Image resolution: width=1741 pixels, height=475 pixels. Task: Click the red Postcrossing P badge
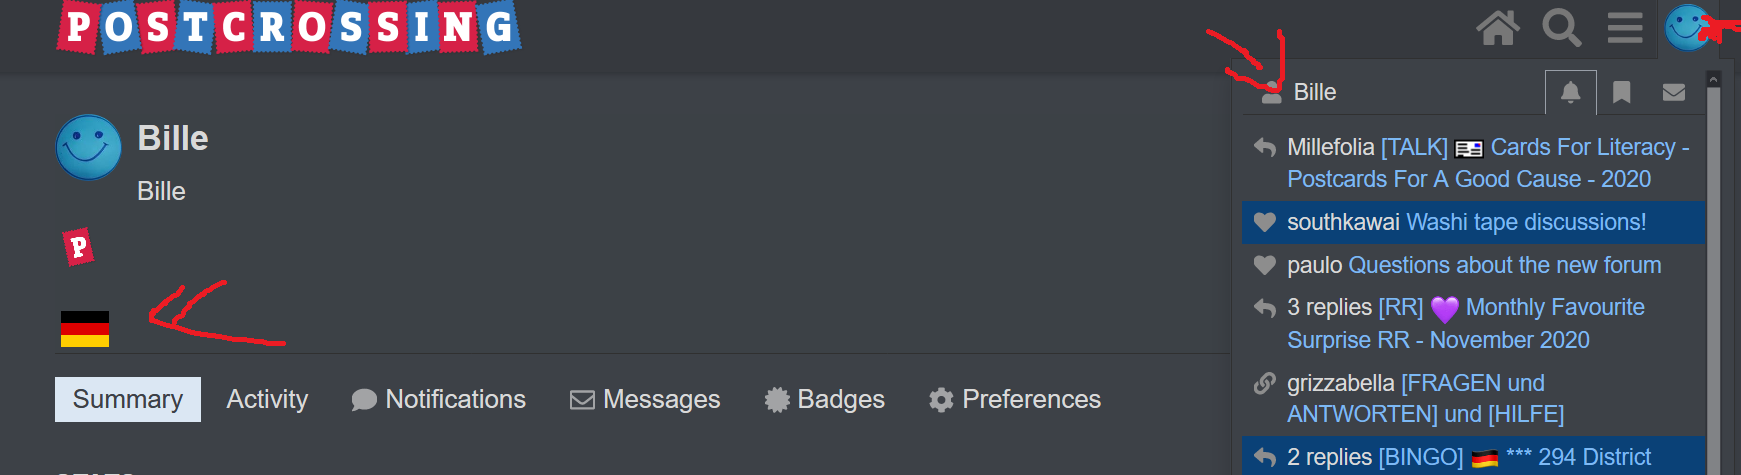78,246
